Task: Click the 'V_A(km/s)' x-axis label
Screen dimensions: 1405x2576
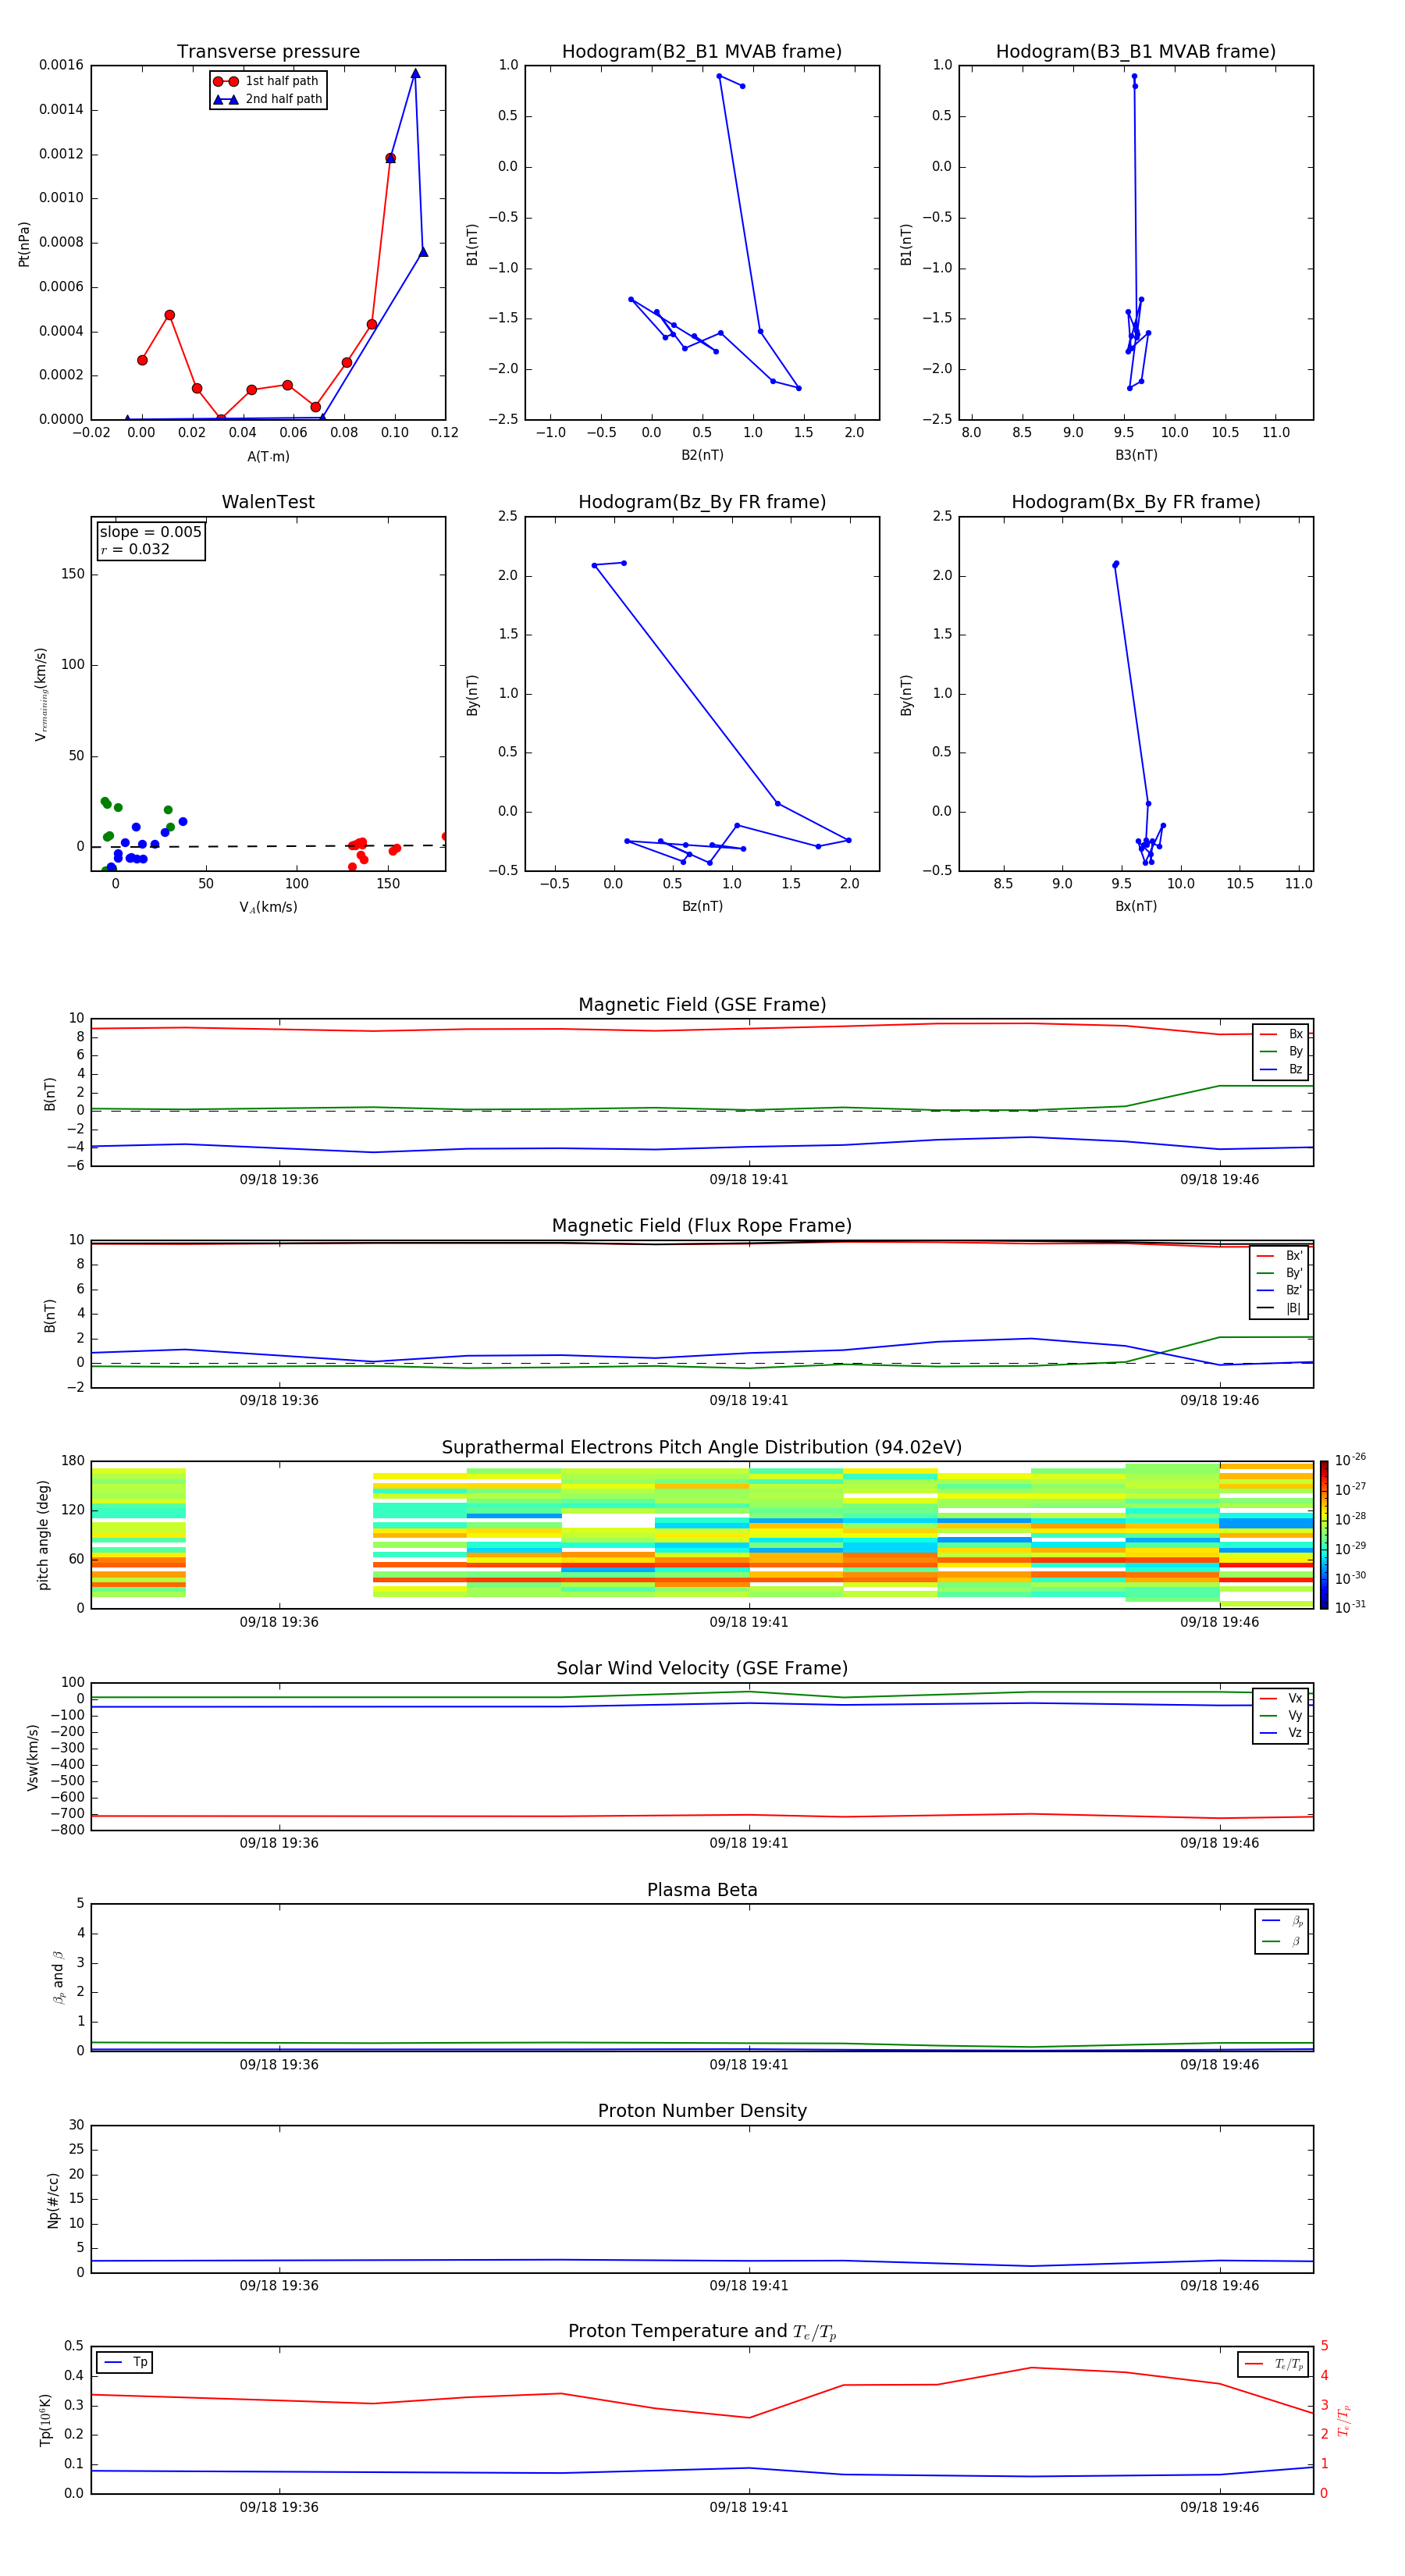Action: tap(268, 907)
